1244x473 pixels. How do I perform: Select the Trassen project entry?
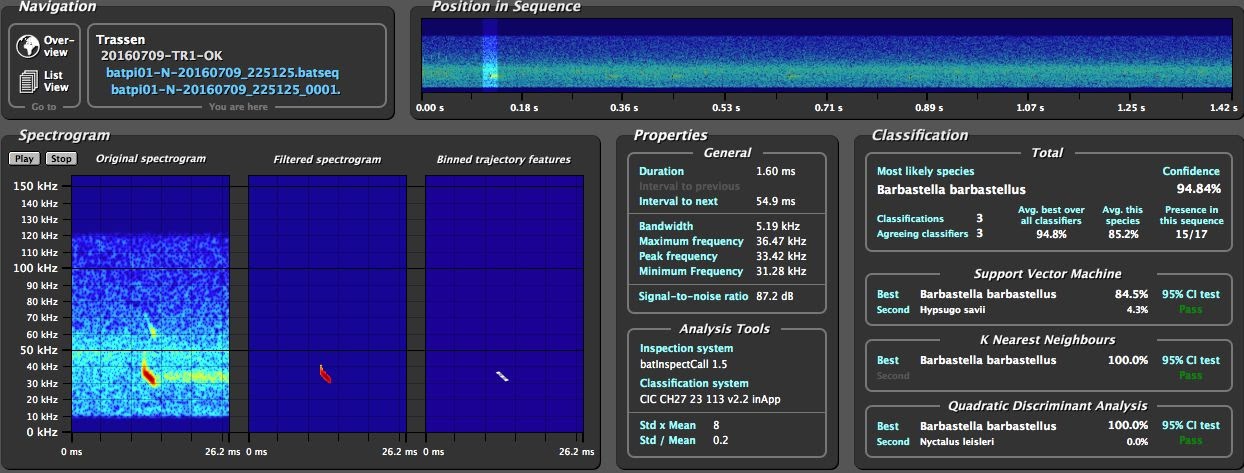click(120, 40)
